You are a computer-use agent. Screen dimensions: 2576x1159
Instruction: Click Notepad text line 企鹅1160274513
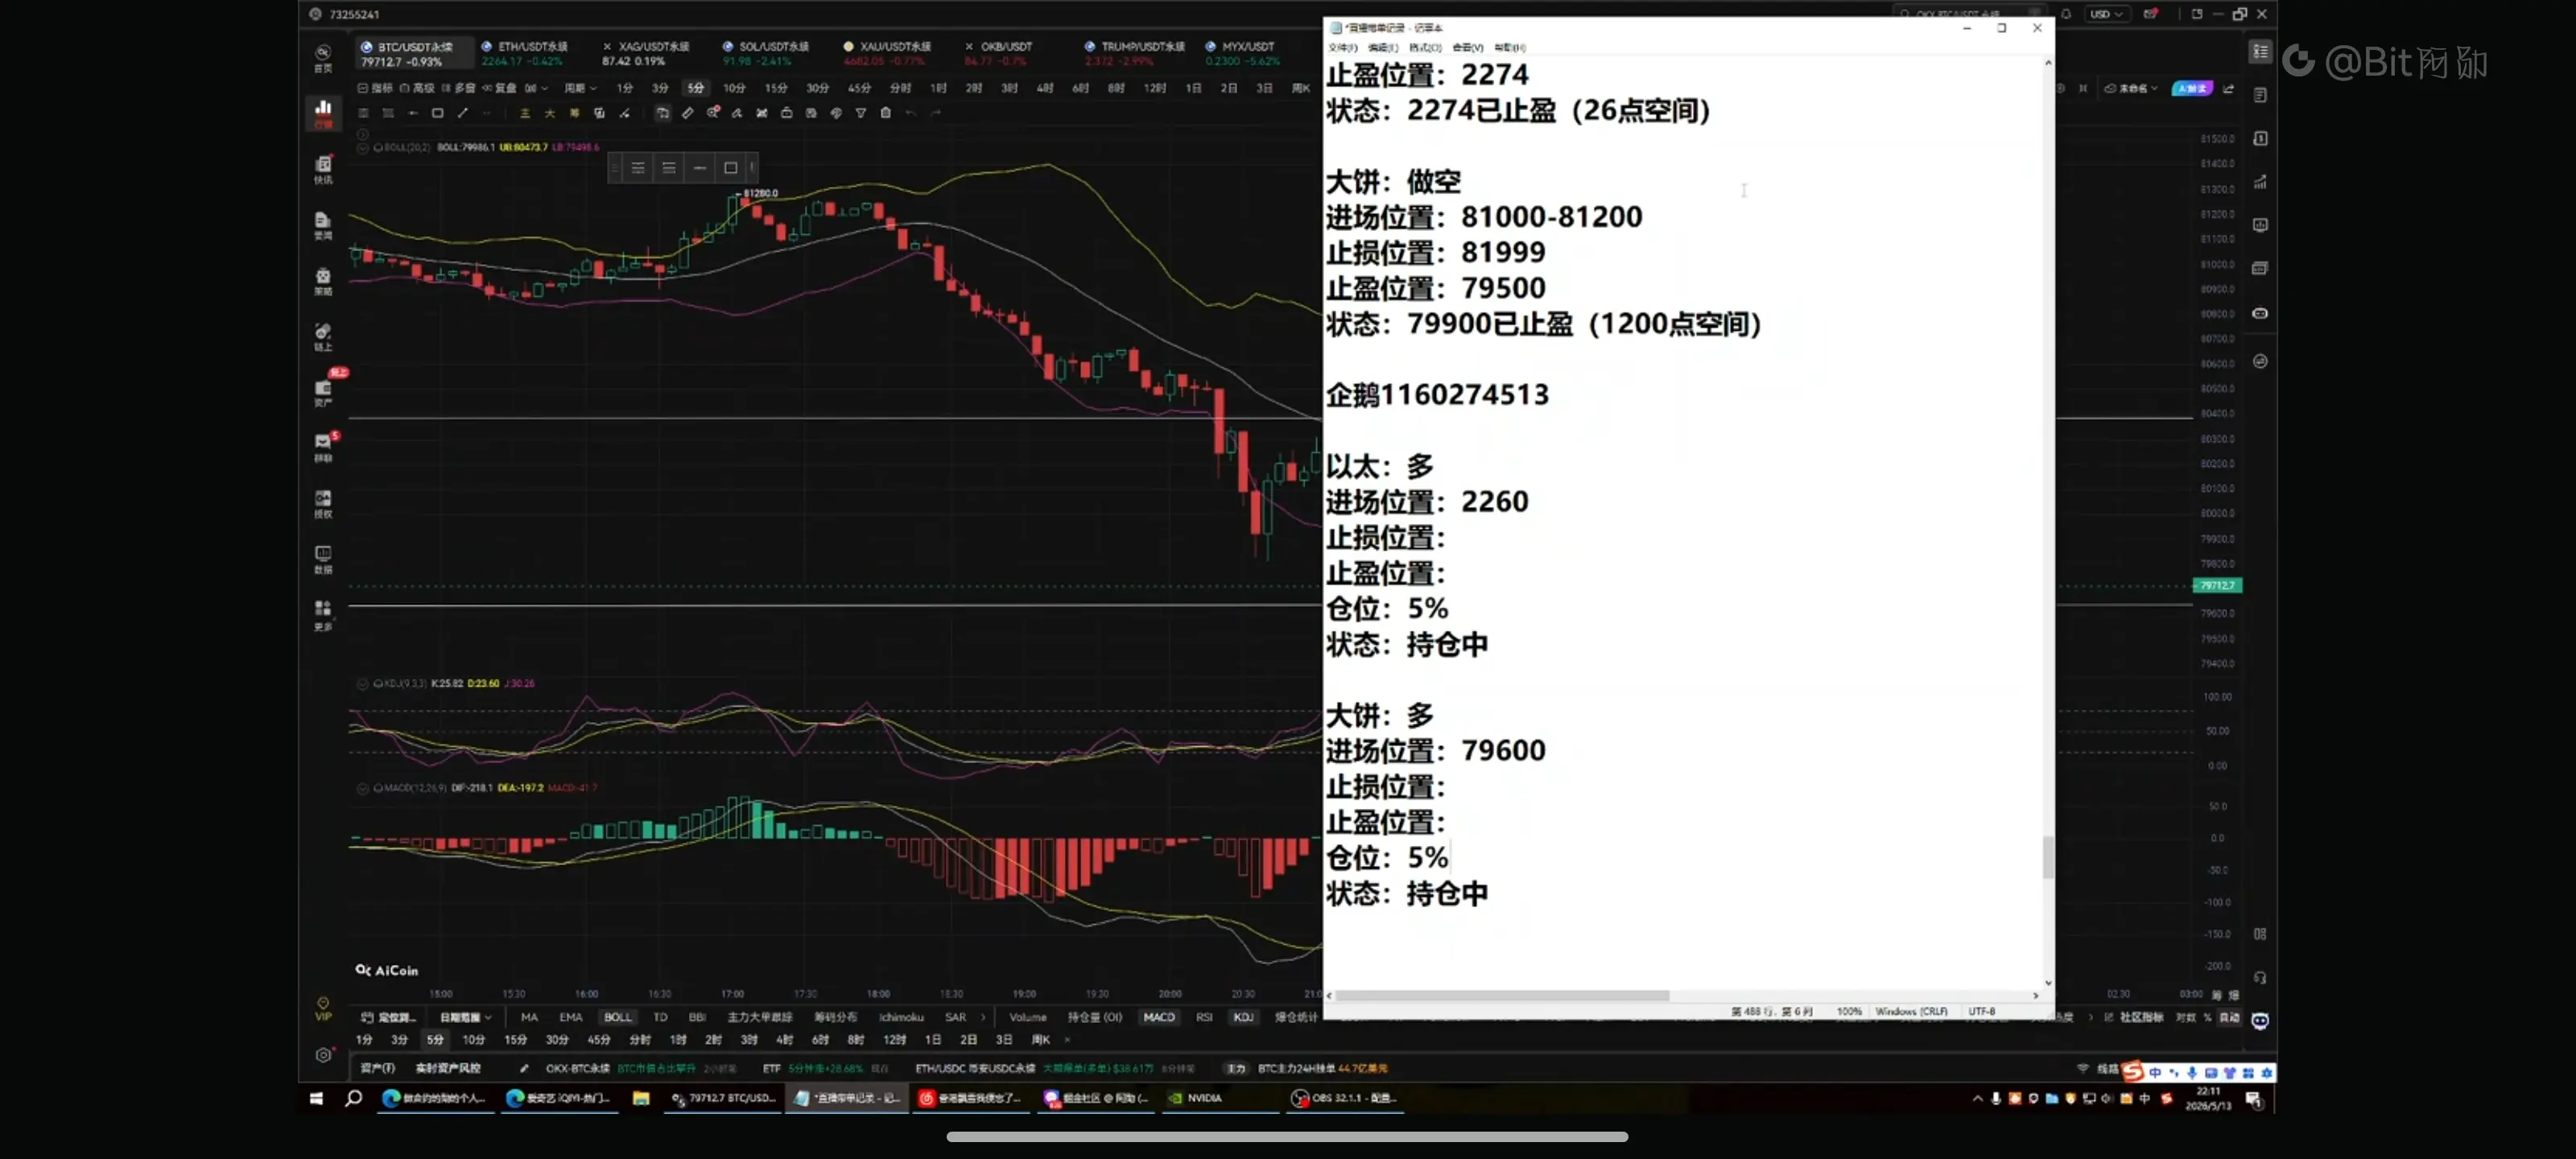coord(1437,395)
